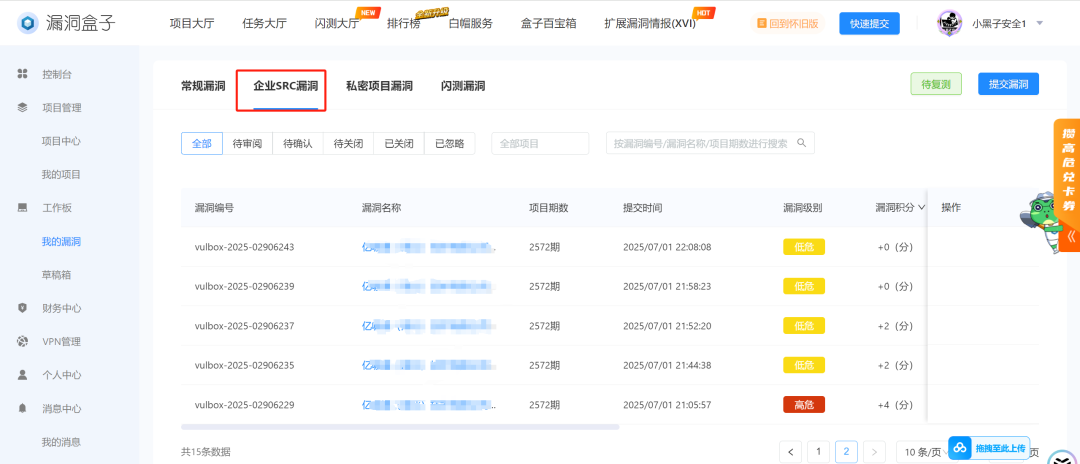Click the cloud upload icon 拖拽至此上传
The width and height of the screenshot is (1080, 464).
tap(960, 448)
